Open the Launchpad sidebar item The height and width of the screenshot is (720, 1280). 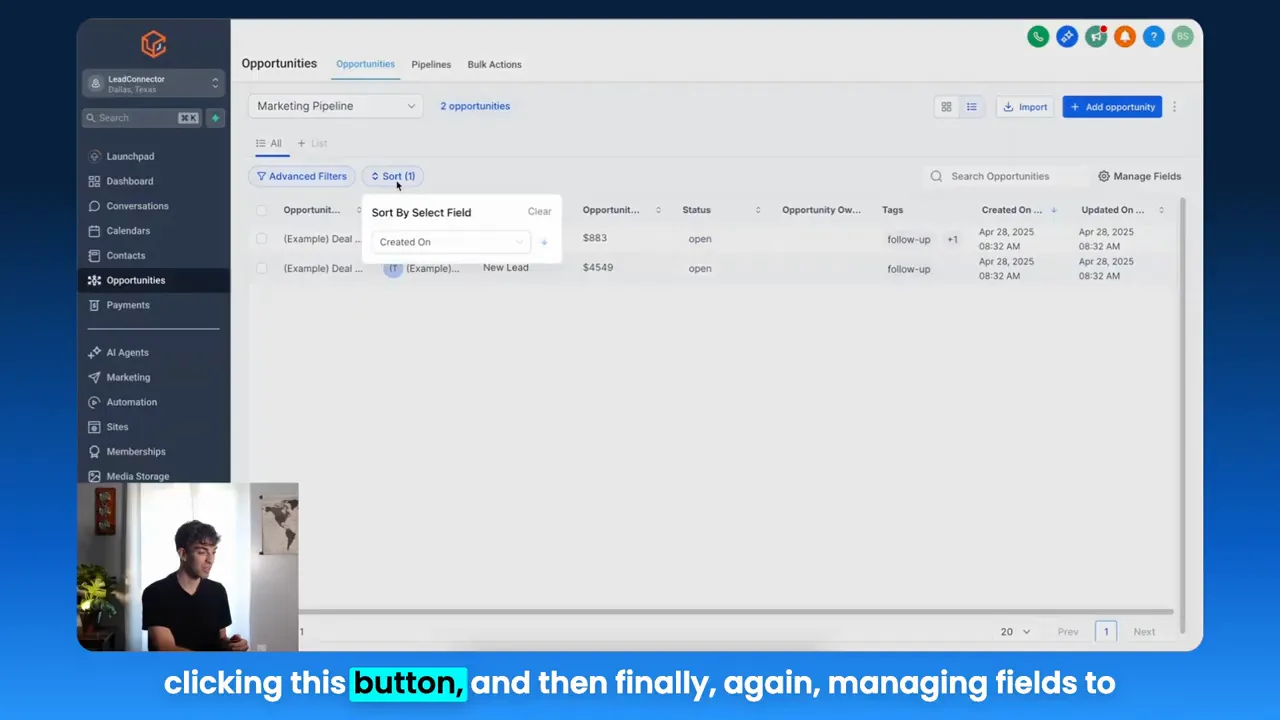point(130,156)
